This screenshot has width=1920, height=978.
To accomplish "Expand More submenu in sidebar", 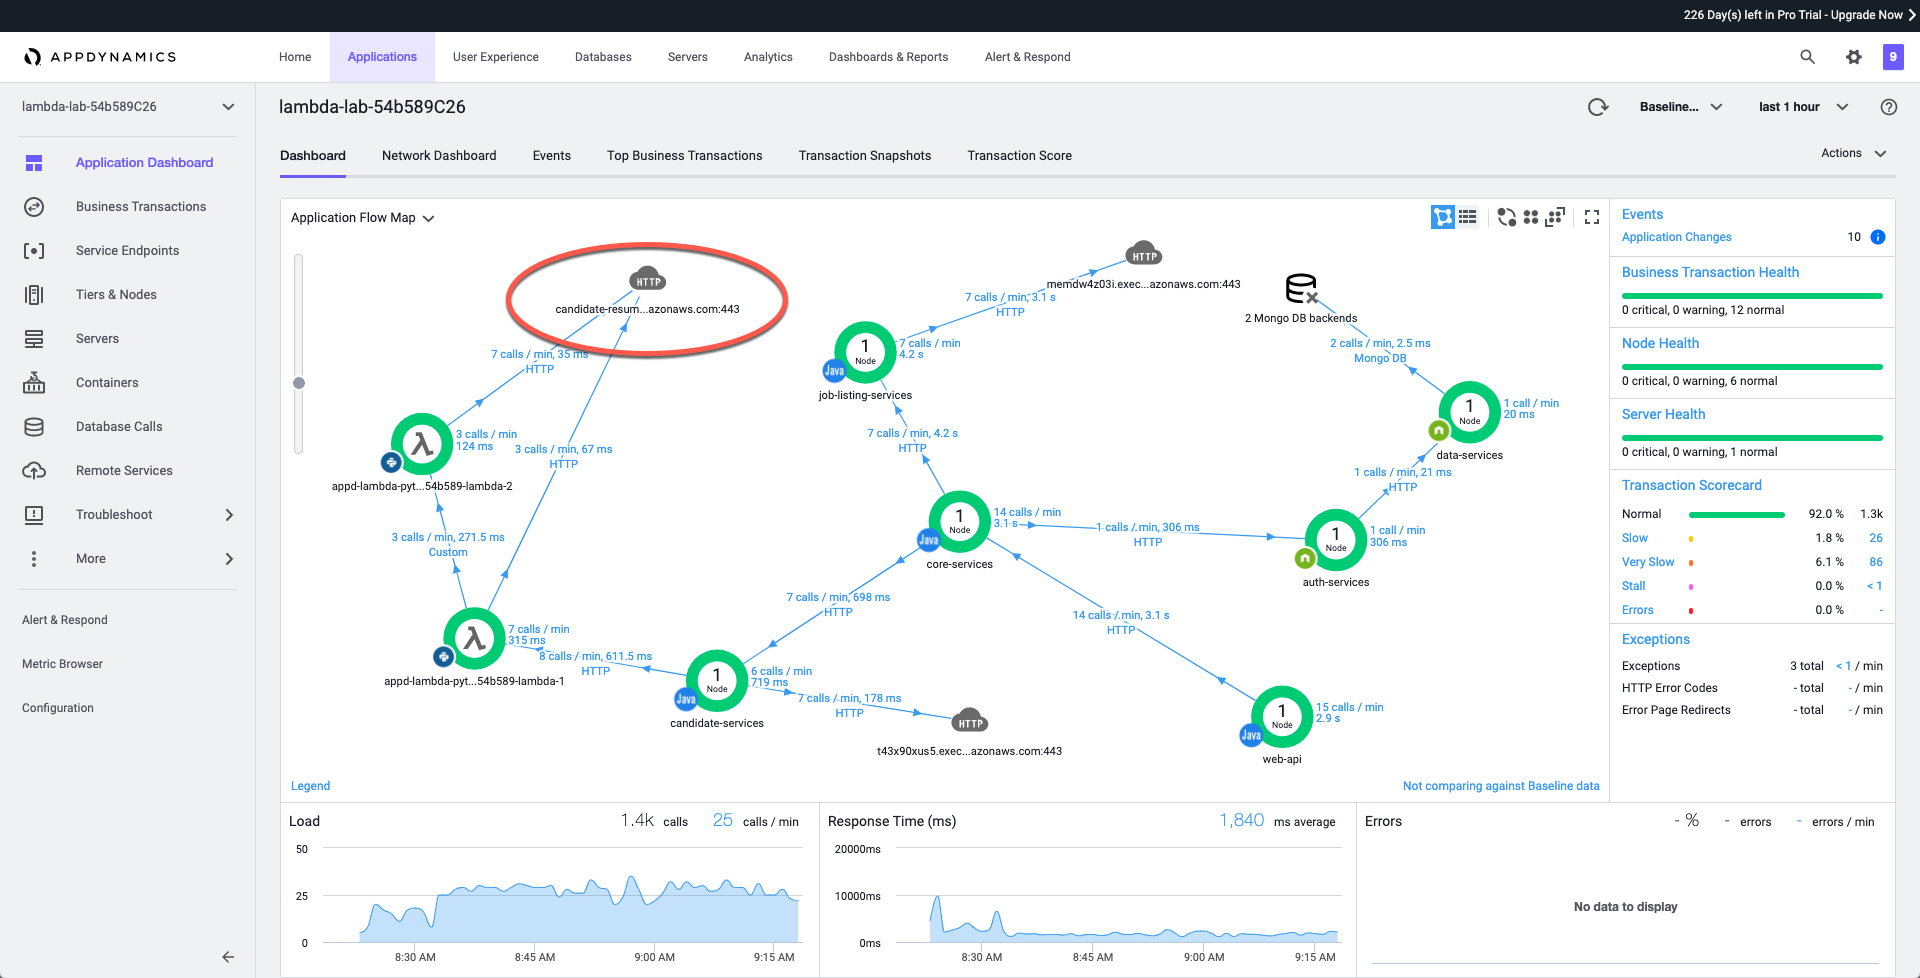I will click(x=229, y=559).
